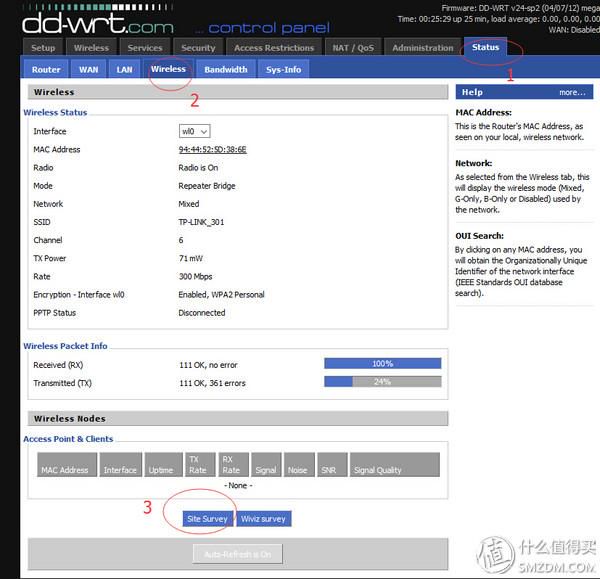Click the Firmware DD-WRT v24-sp2 text
Image resolution: width=600 pixels, height=579 pixels.
tap(520, 8)
